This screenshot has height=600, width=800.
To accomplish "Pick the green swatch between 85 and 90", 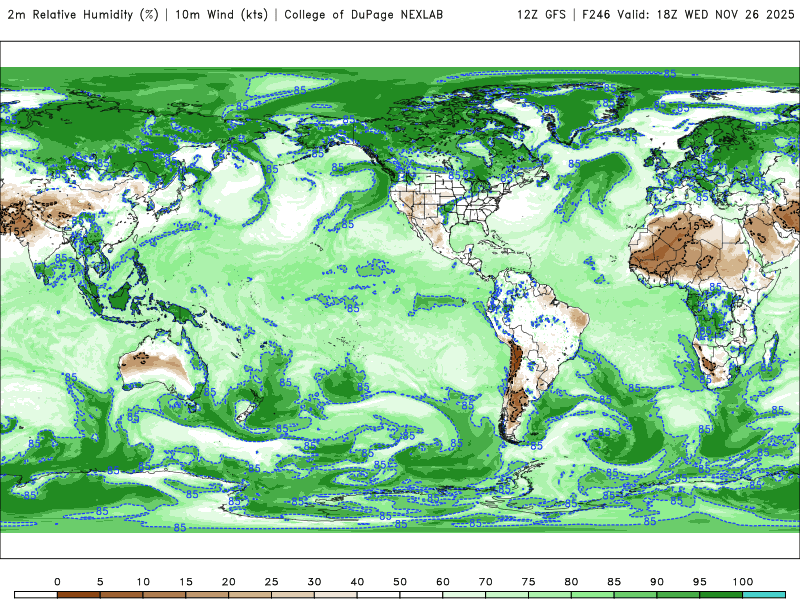I will coord(636,595).
